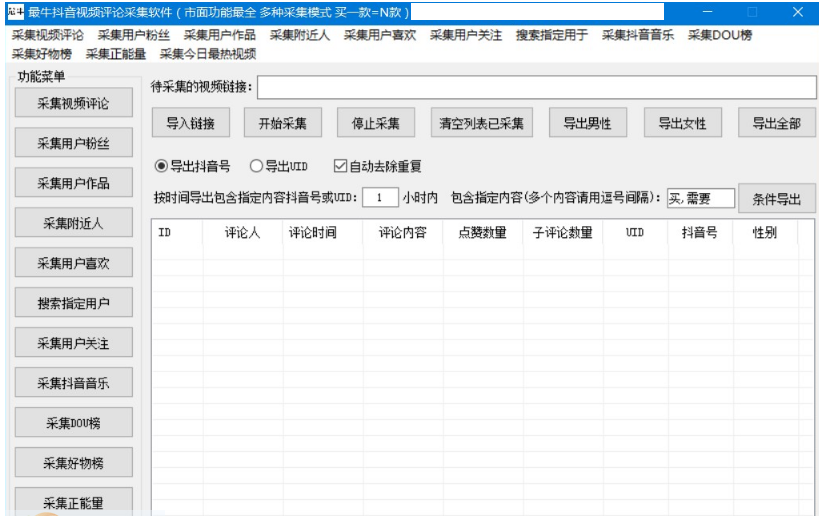Click the 停止采集 button
The width and height of the screenshot is (822, 516).
coord(376,123)
